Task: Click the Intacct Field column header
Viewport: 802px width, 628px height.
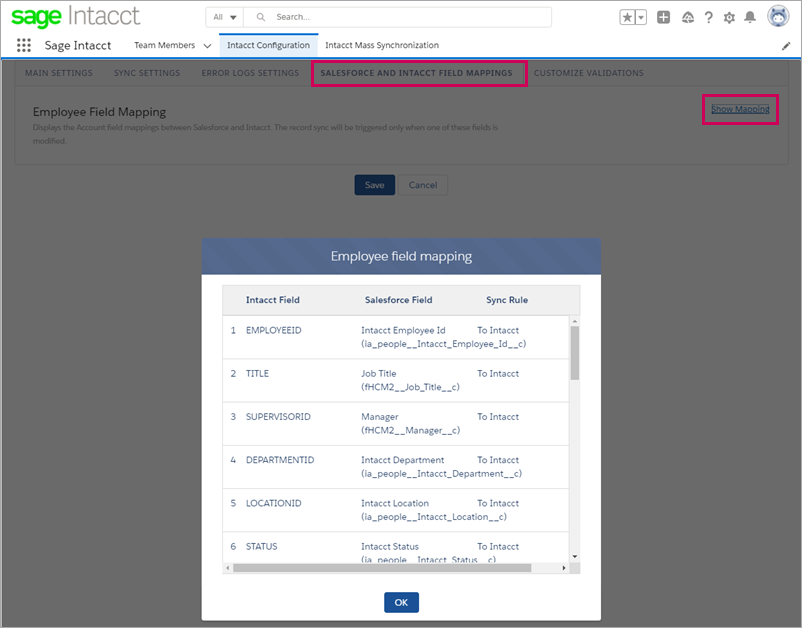Action: [x=273, y=300]
